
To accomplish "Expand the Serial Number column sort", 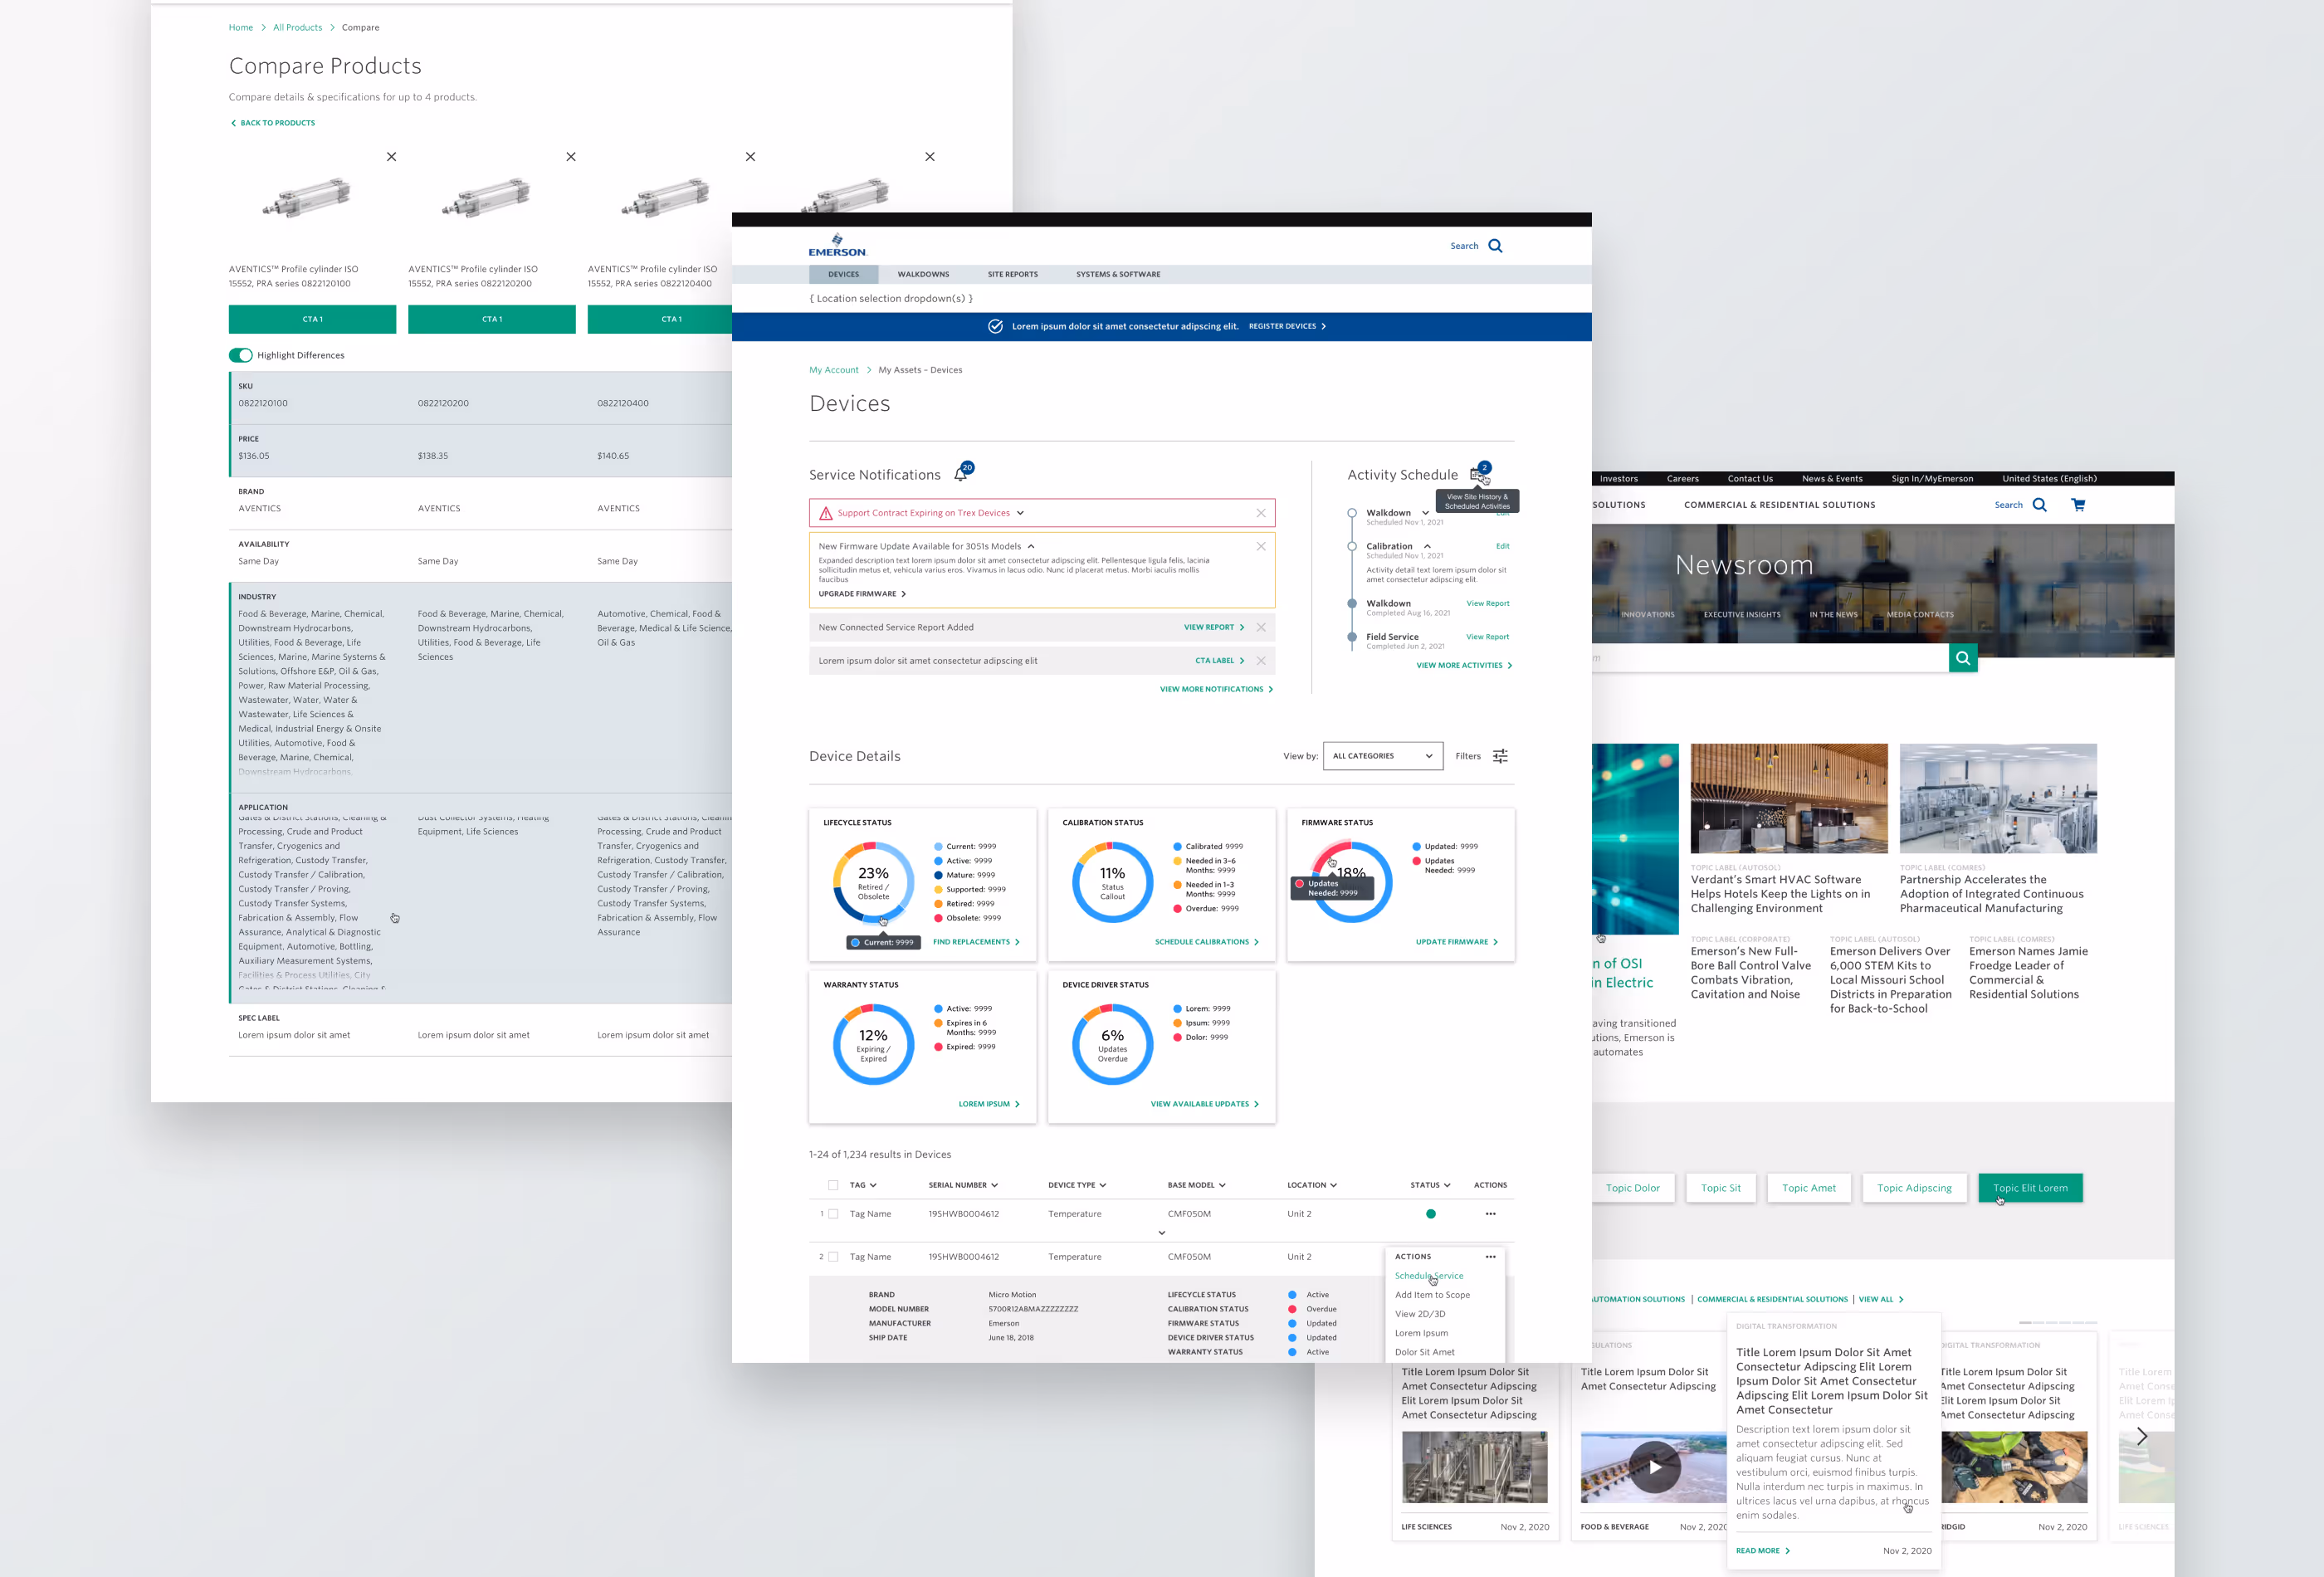I will tap(994, 1185).
